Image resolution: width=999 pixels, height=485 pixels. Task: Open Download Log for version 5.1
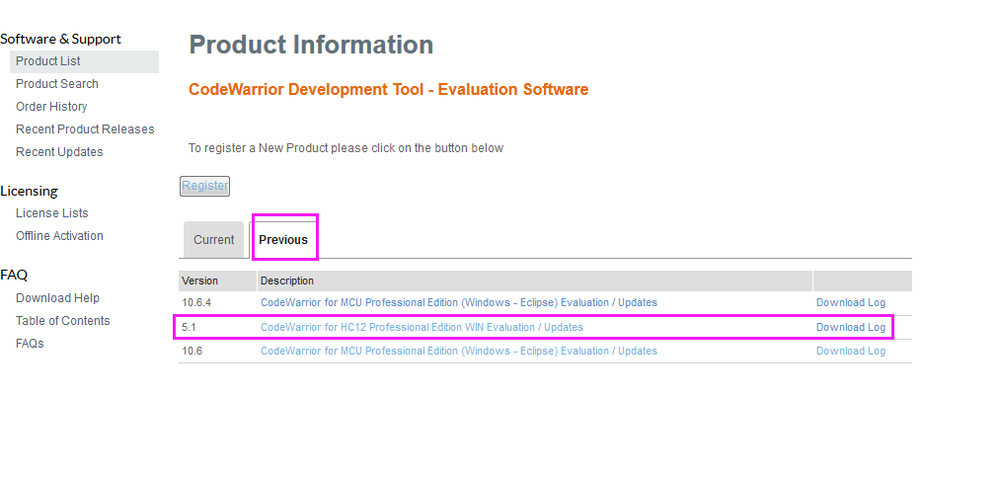coord(851,328)
